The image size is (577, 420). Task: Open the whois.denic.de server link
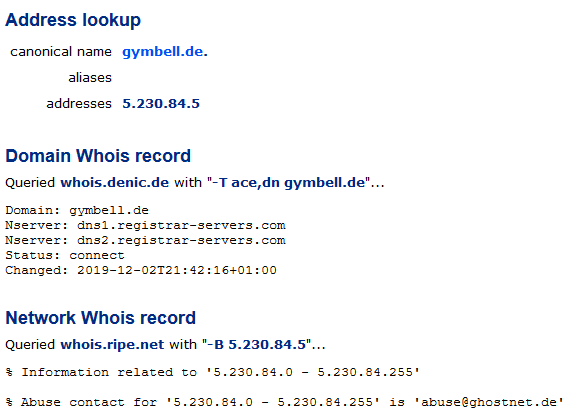(x=114, y=183)
